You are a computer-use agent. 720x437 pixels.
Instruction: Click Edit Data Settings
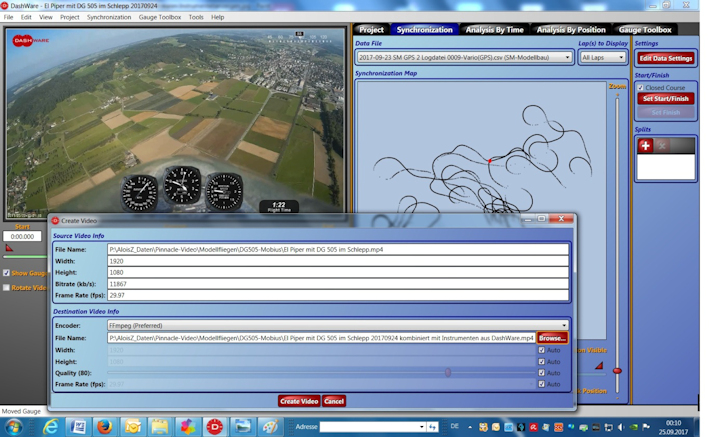pyautogui.click(x=665, y=58)
